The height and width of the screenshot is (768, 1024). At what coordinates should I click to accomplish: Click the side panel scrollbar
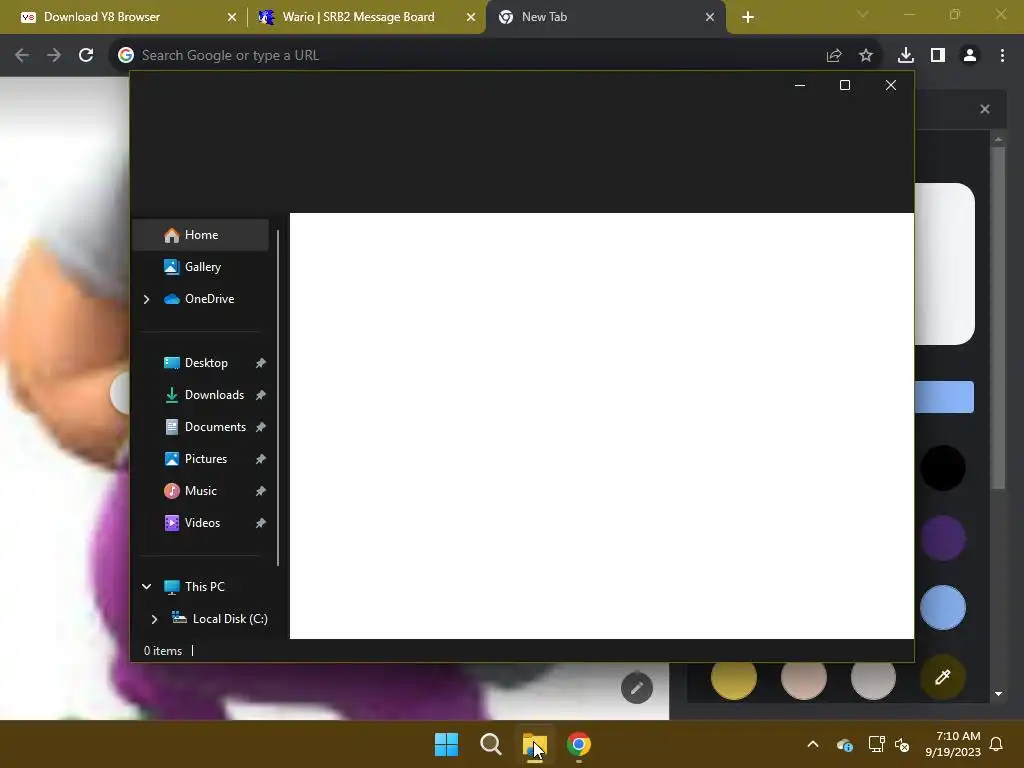point(997,318)
